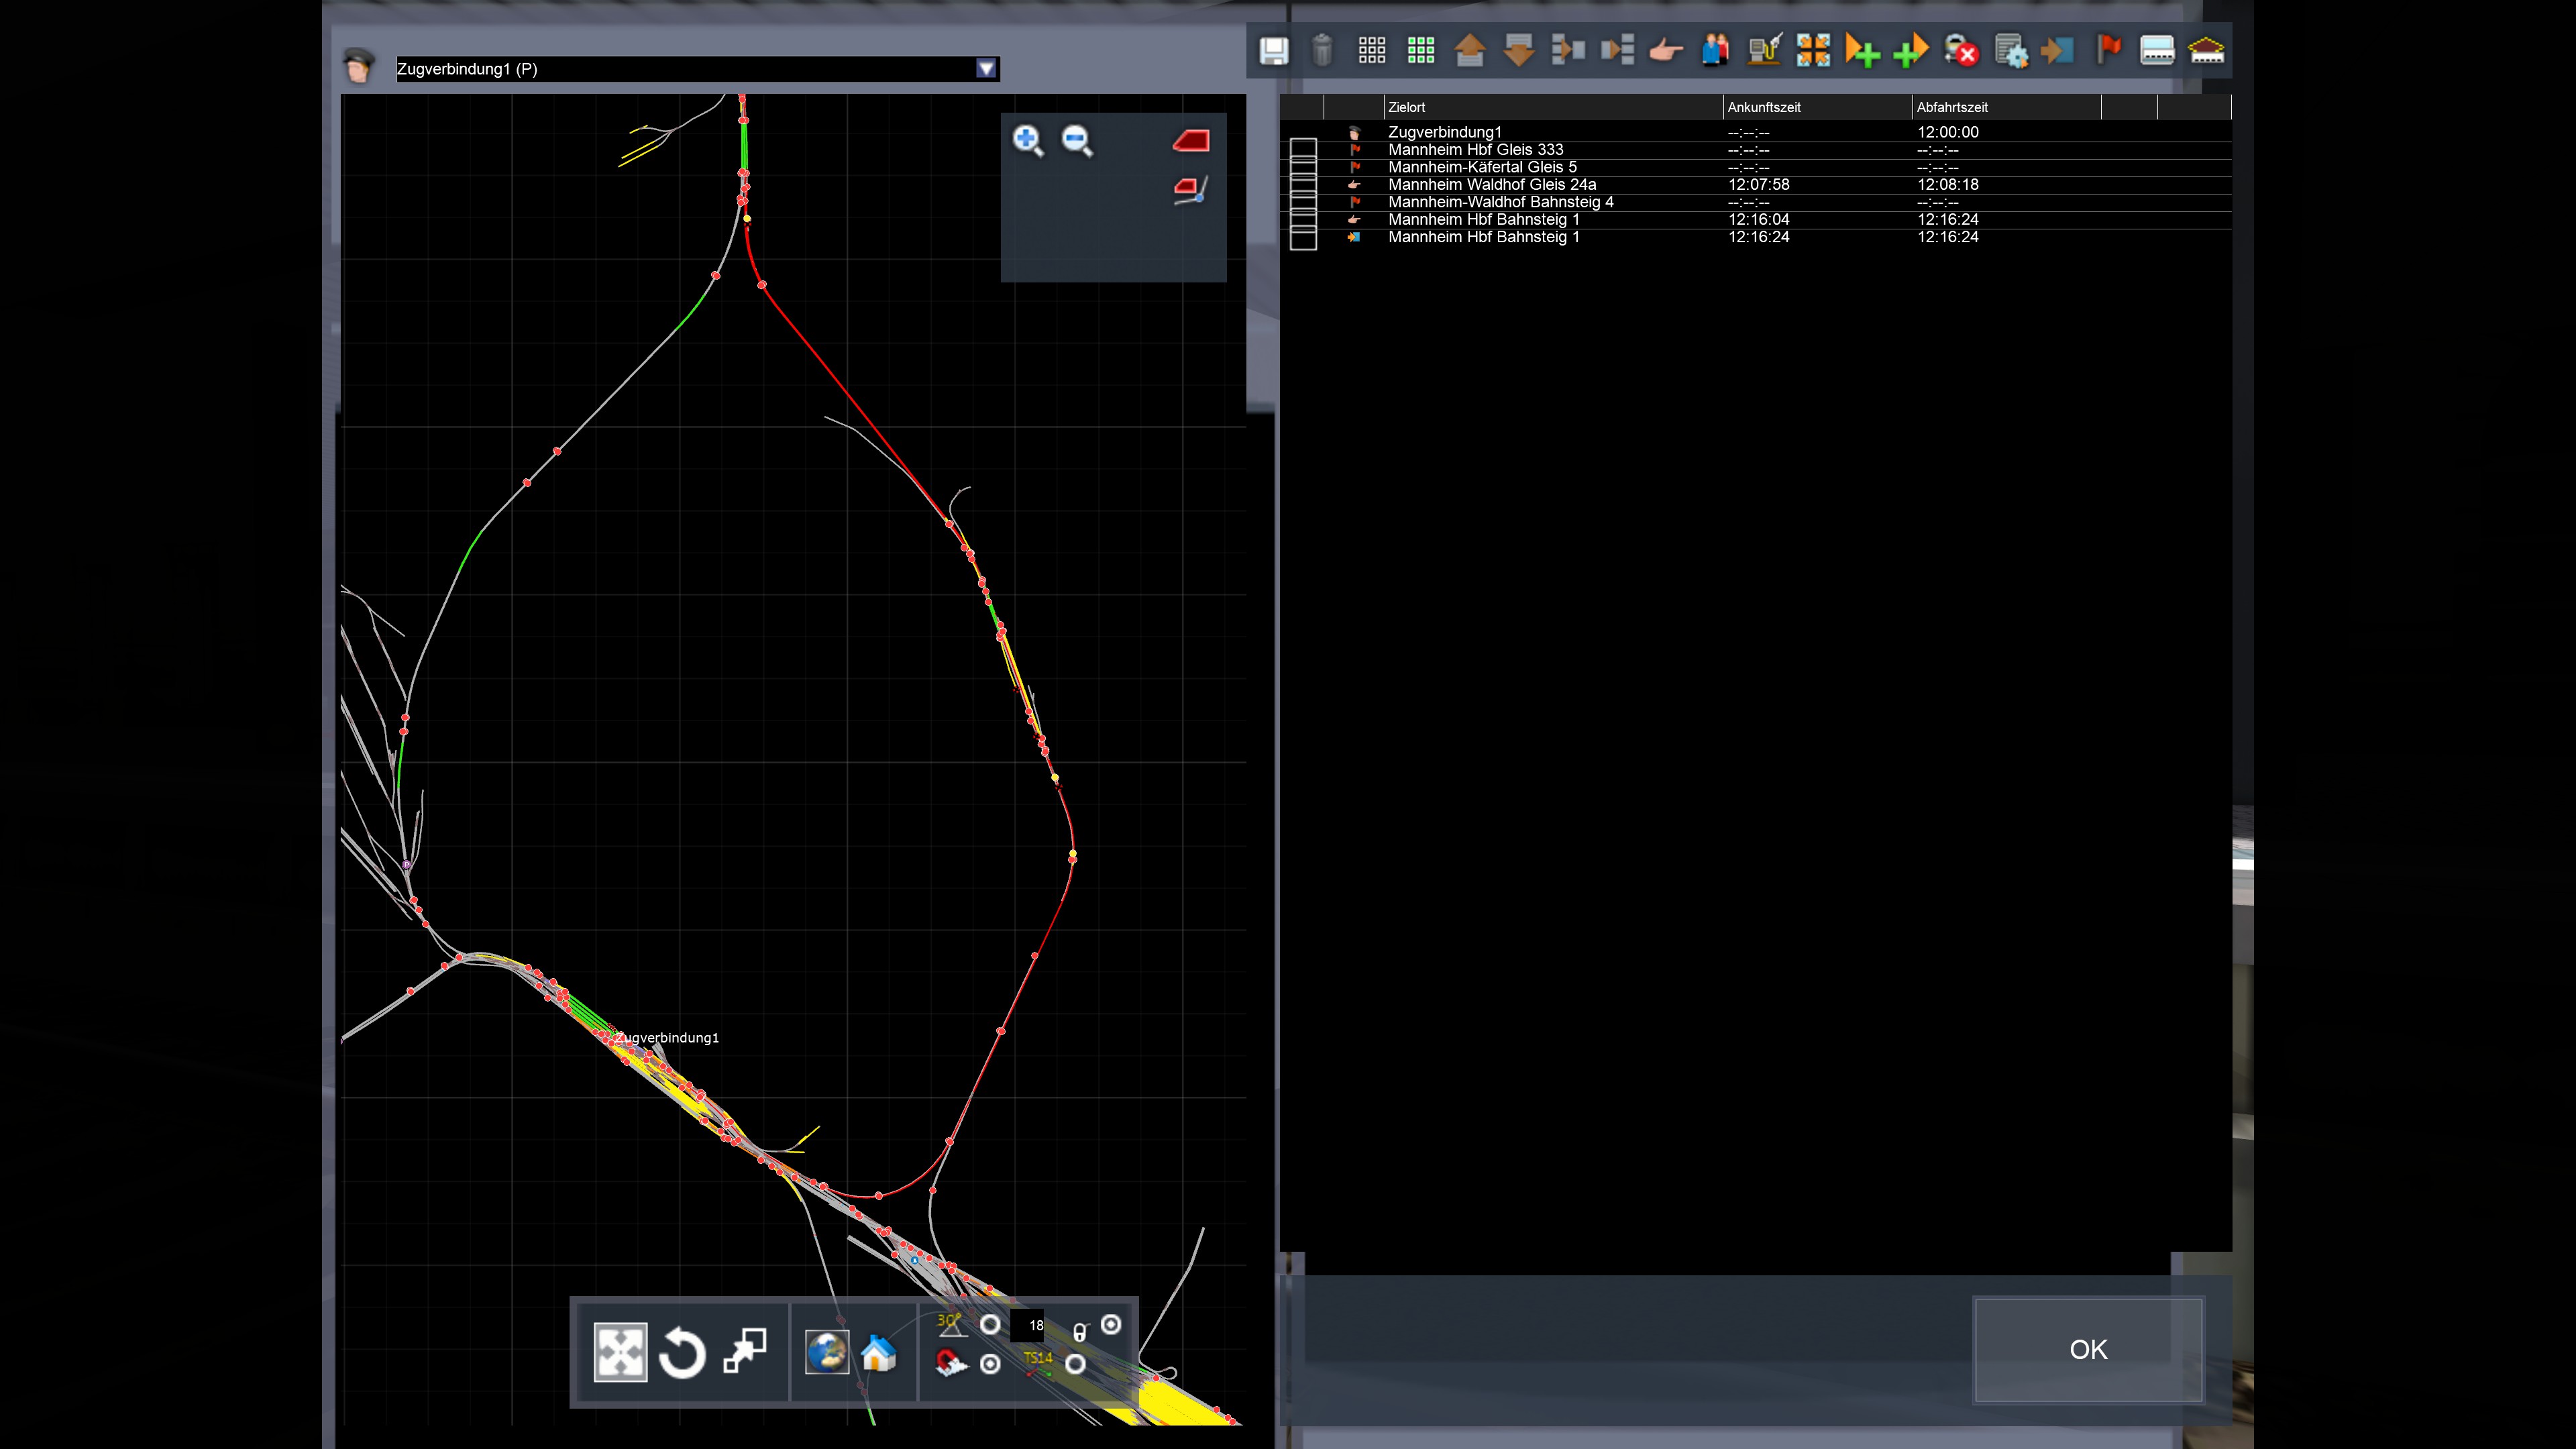Toggle the magnet snap option
Screen dimensions: 2576x1449
click(990, 1364)
